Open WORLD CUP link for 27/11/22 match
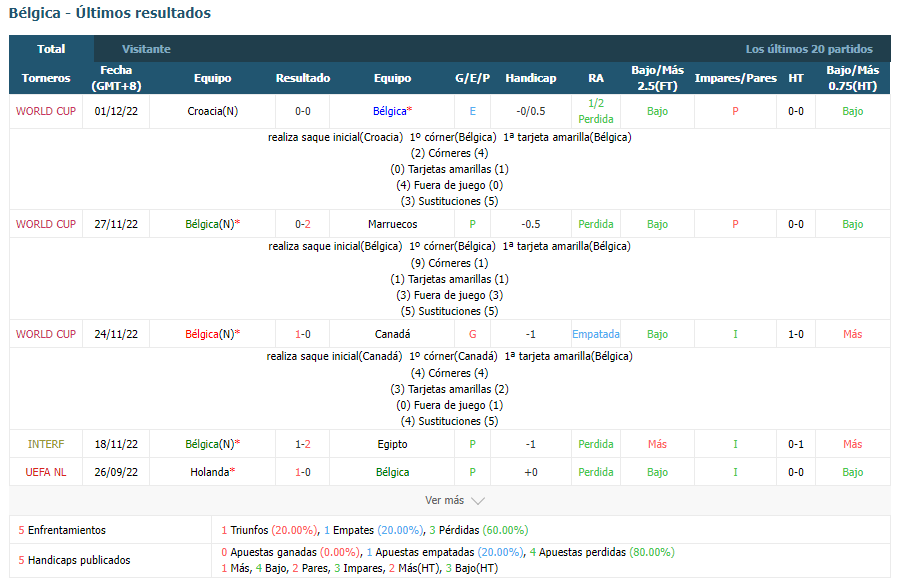The width and height of the screenshot is (900, 586). pyautogui.click(x=46, y=224)
